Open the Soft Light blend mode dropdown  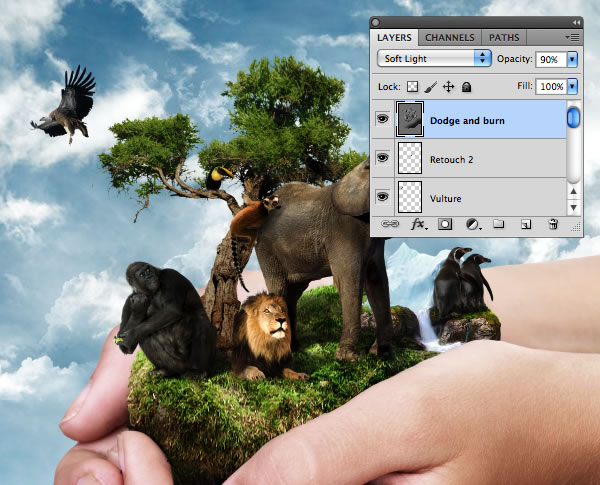[434, 59]
